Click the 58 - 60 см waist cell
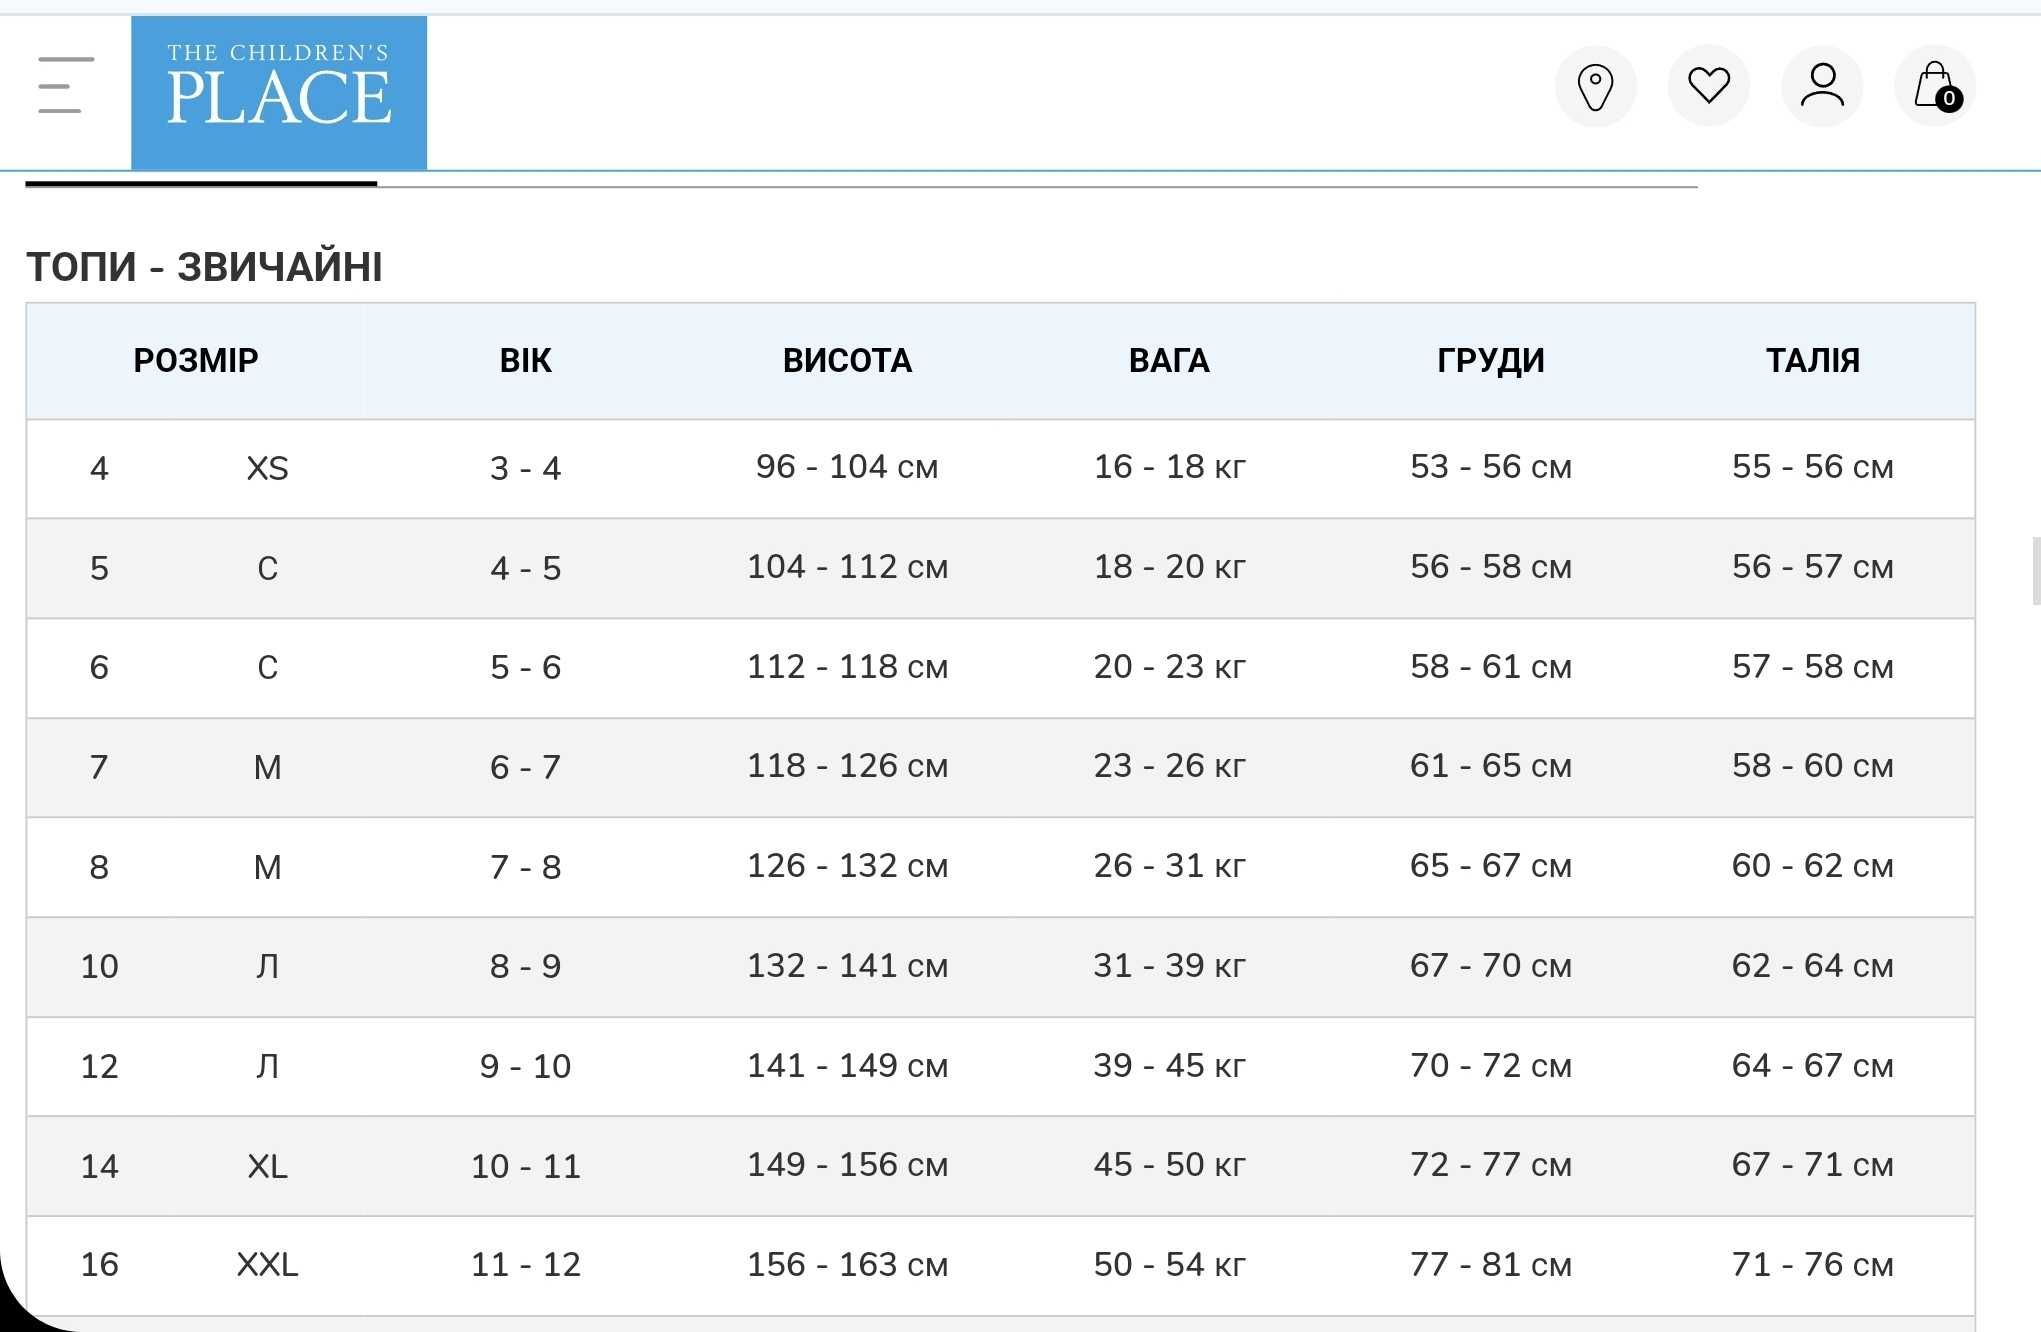 (1813, 765)
